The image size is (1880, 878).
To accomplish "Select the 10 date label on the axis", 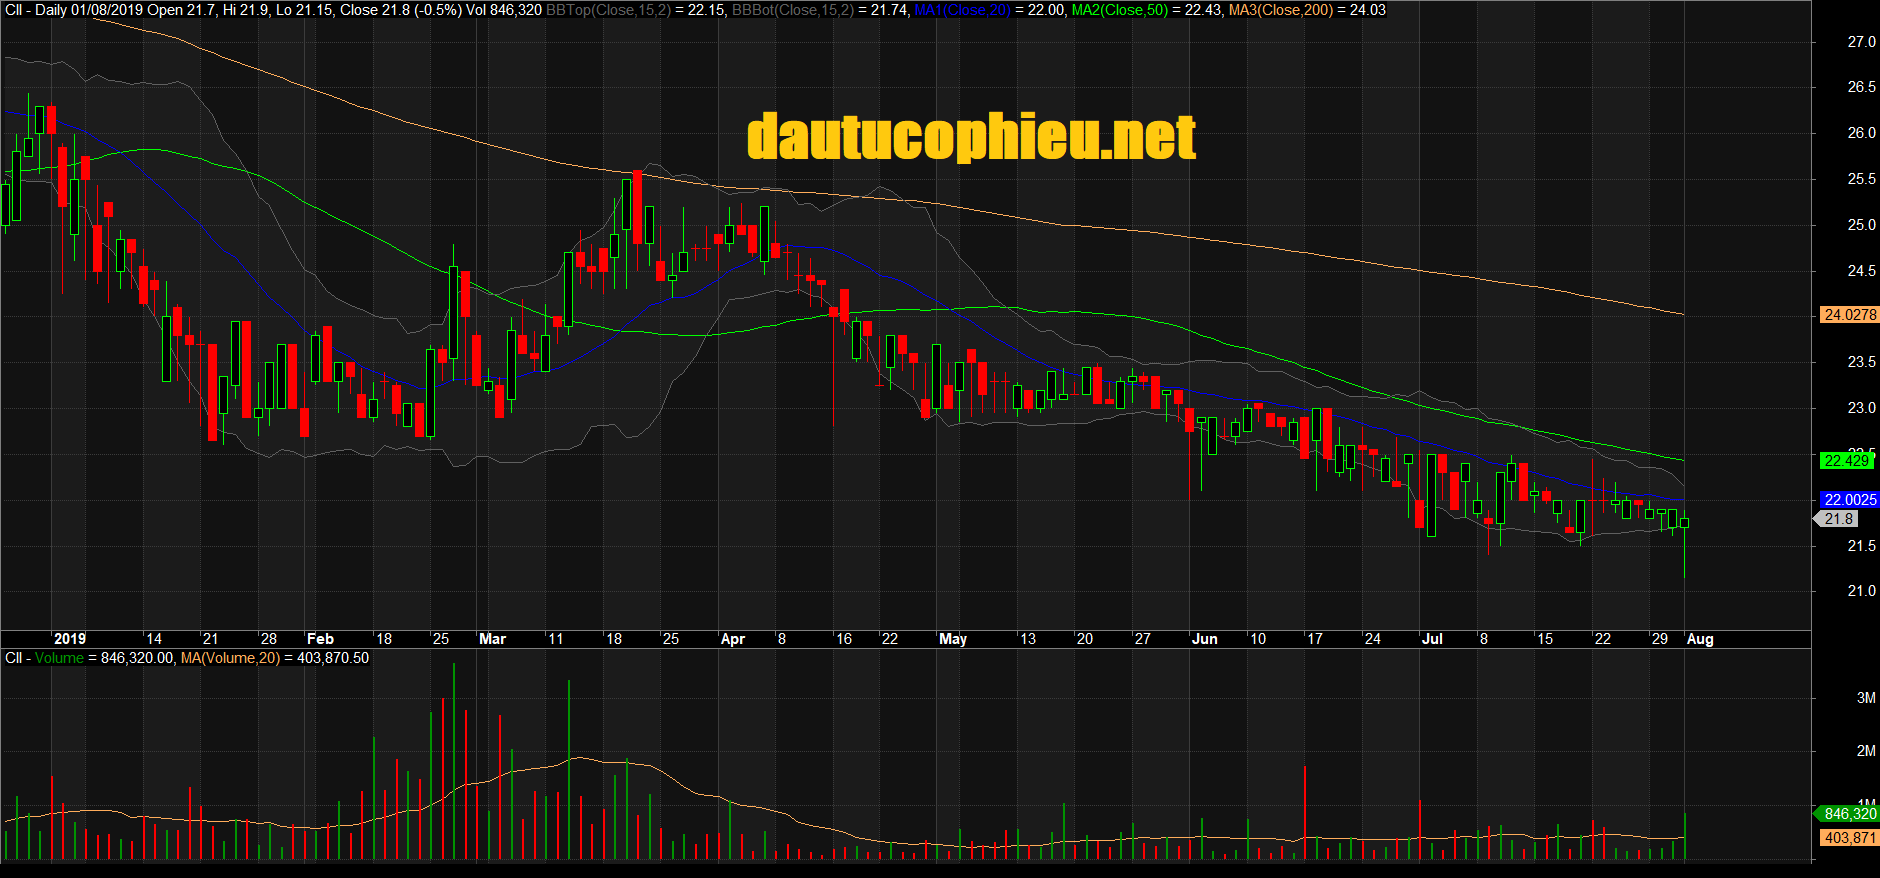I will (x=1258, y=639).
